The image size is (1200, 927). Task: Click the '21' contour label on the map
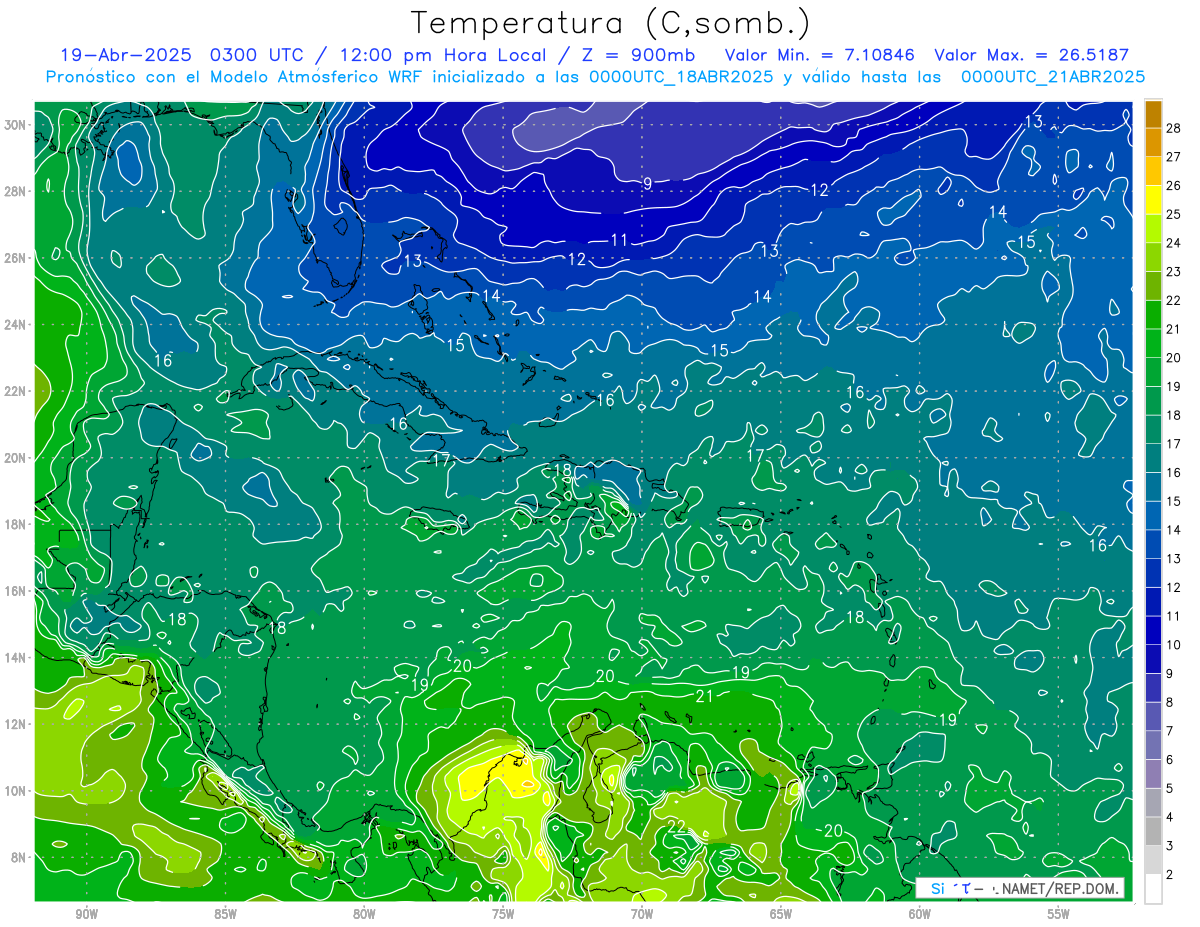[704, 696]
